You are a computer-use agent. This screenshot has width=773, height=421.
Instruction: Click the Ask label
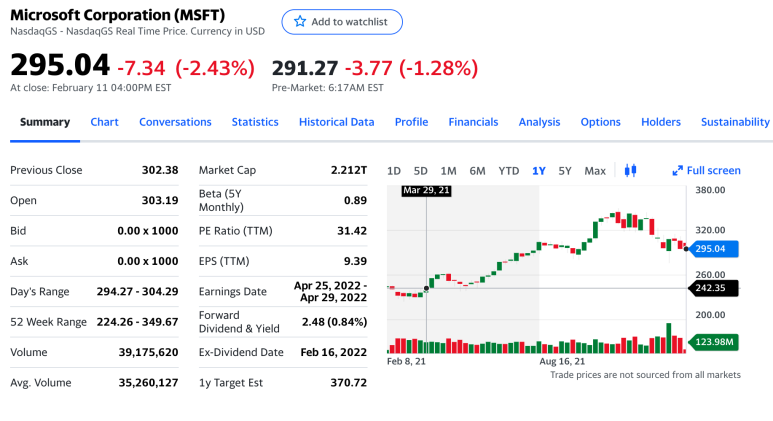point(19,261)
